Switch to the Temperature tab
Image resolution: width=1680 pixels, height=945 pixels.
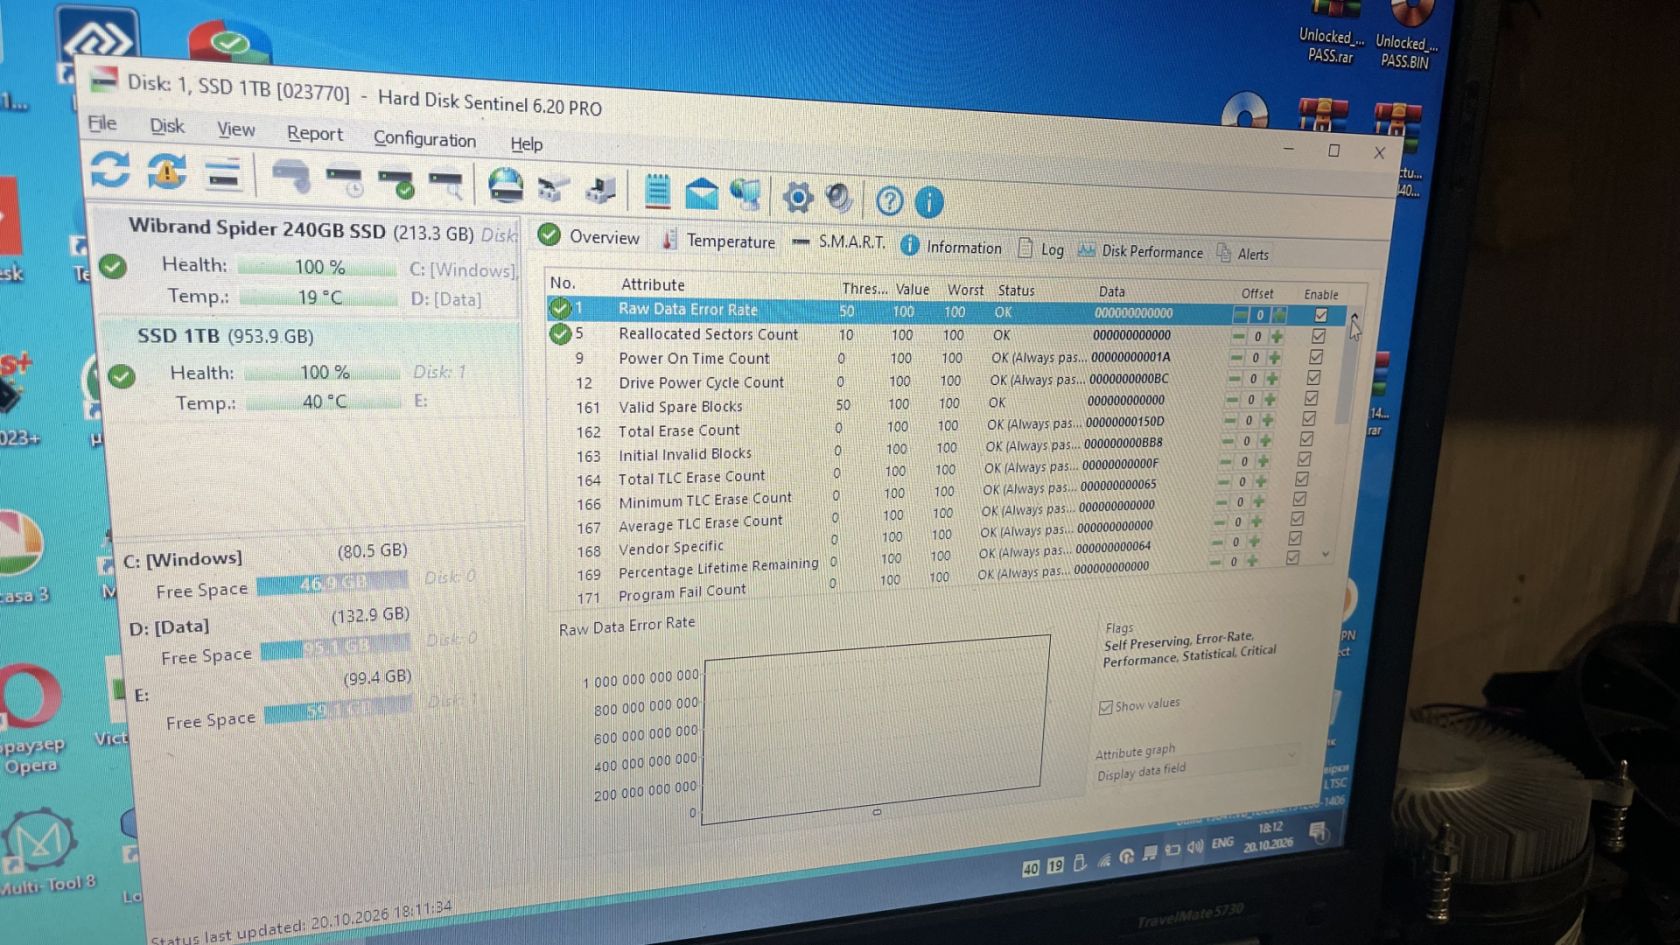[x=718, y=241]
